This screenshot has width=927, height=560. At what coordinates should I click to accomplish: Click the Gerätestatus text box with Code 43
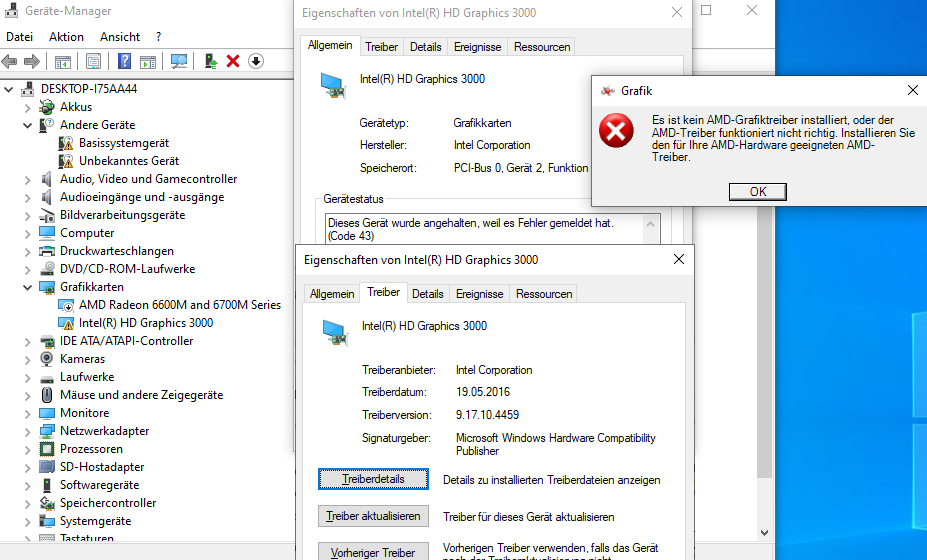[x=492, y=229]
